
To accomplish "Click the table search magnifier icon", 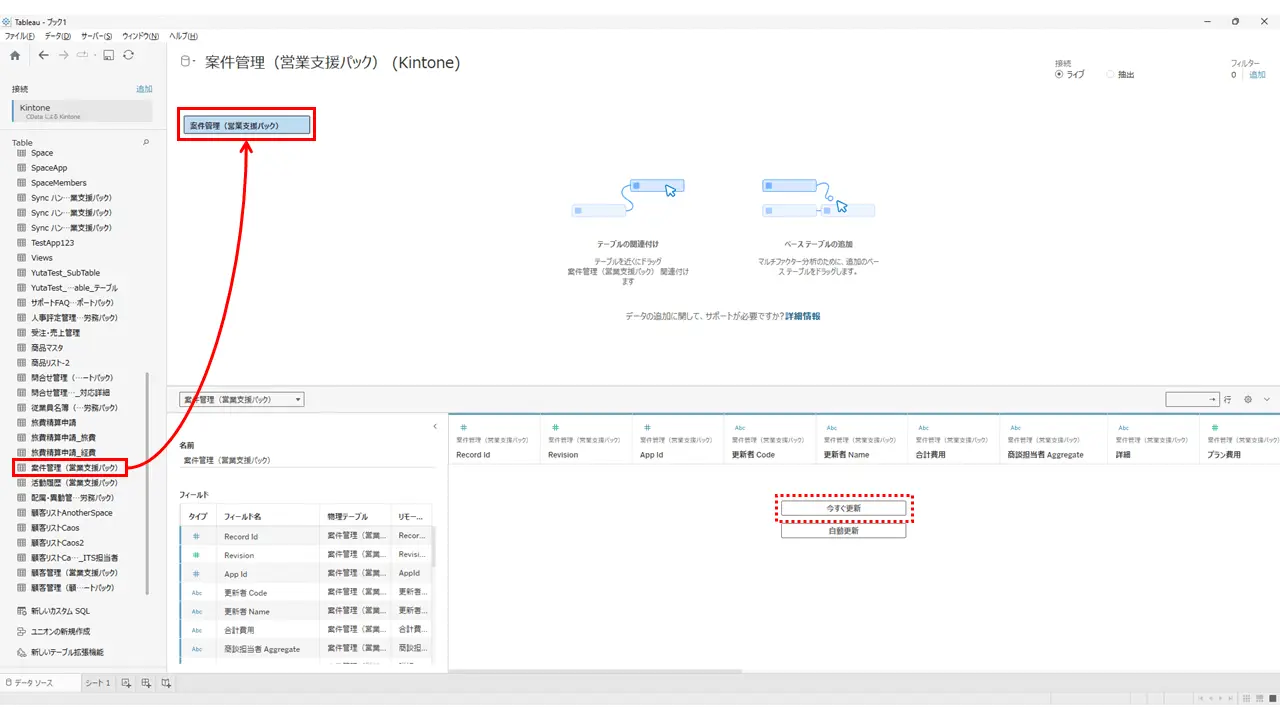I will click(146, 143).
